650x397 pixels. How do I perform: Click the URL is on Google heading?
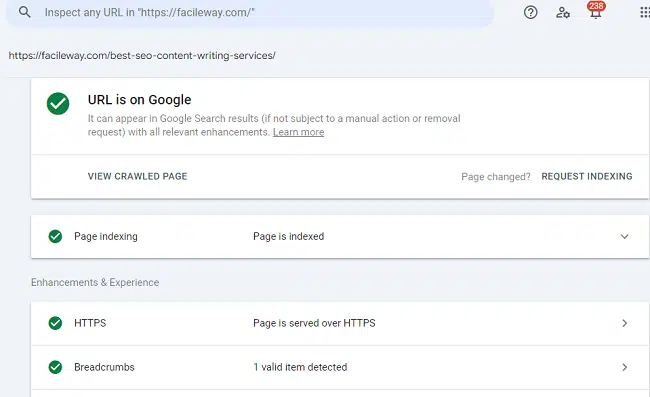[139, 99]
